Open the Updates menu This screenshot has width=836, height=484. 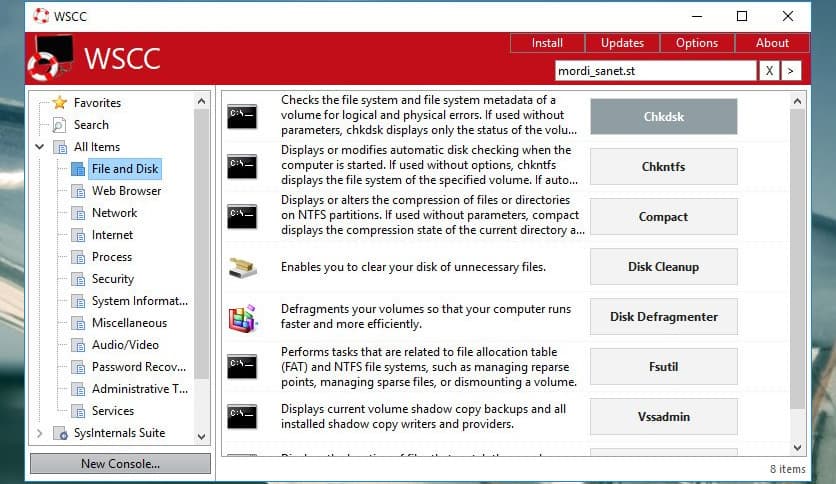[622, 43]
